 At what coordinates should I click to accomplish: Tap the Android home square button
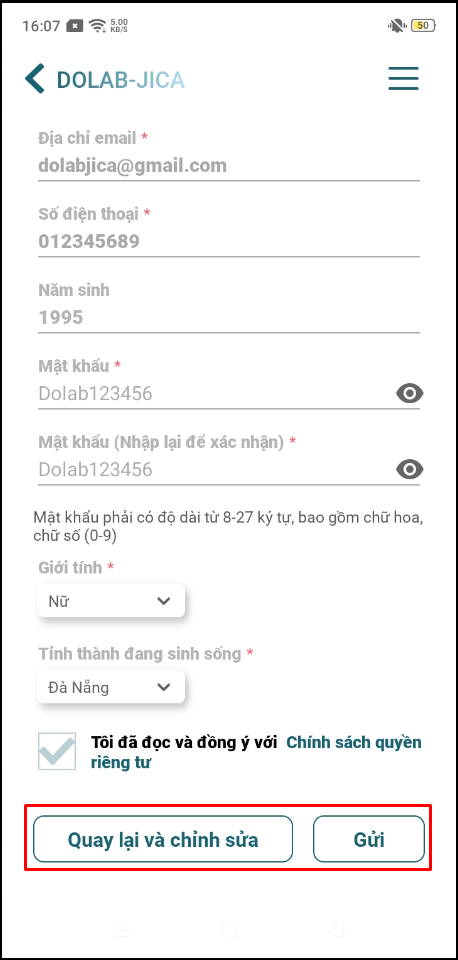tap(230, 931)
